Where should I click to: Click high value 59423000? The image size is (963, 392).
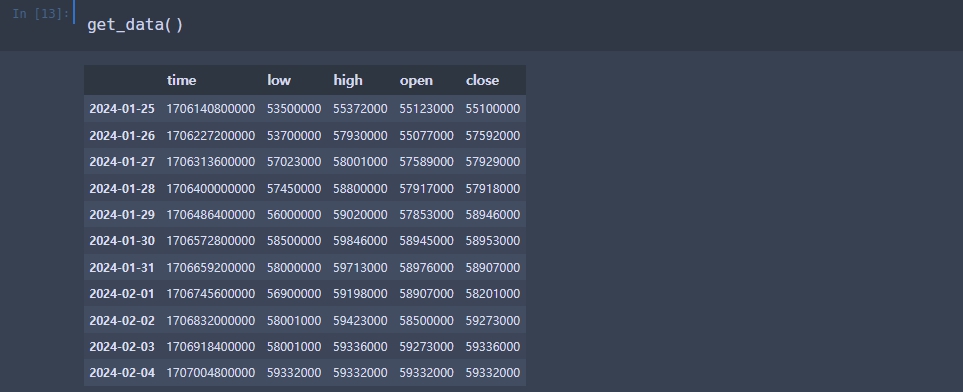(360, 321)
